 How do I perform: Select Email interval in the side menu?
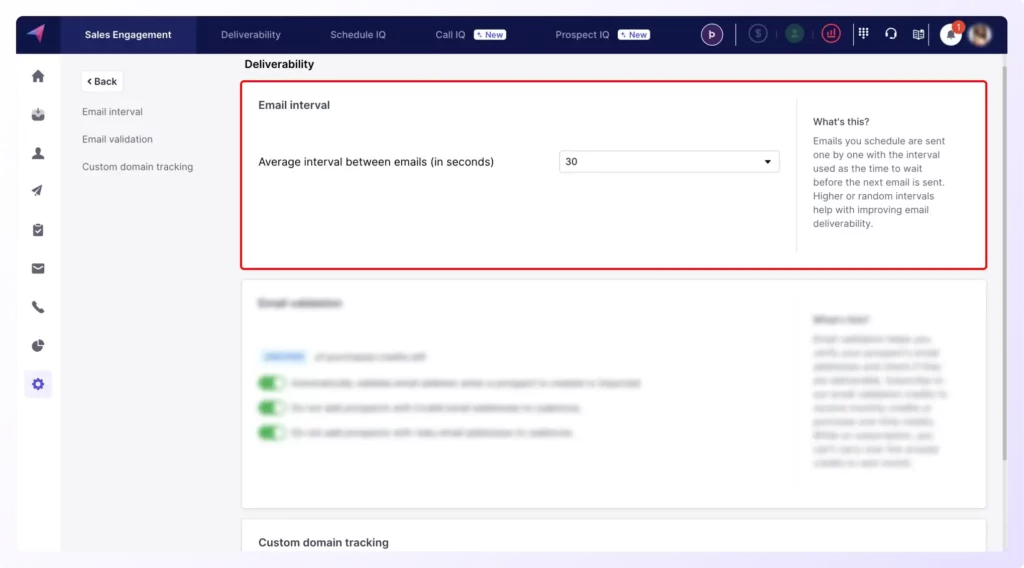(x=112, y=112)
